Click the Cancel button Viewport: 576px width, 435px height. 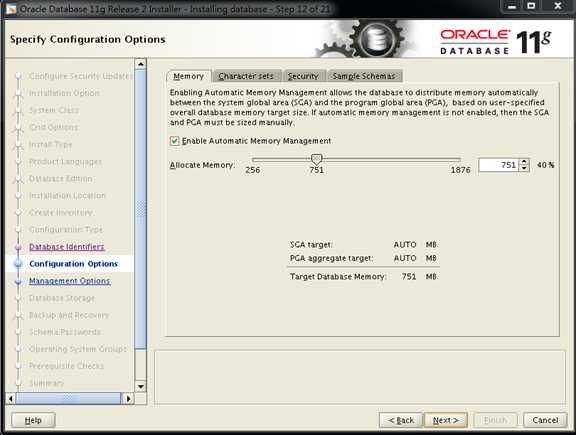[x=545, y=420]
